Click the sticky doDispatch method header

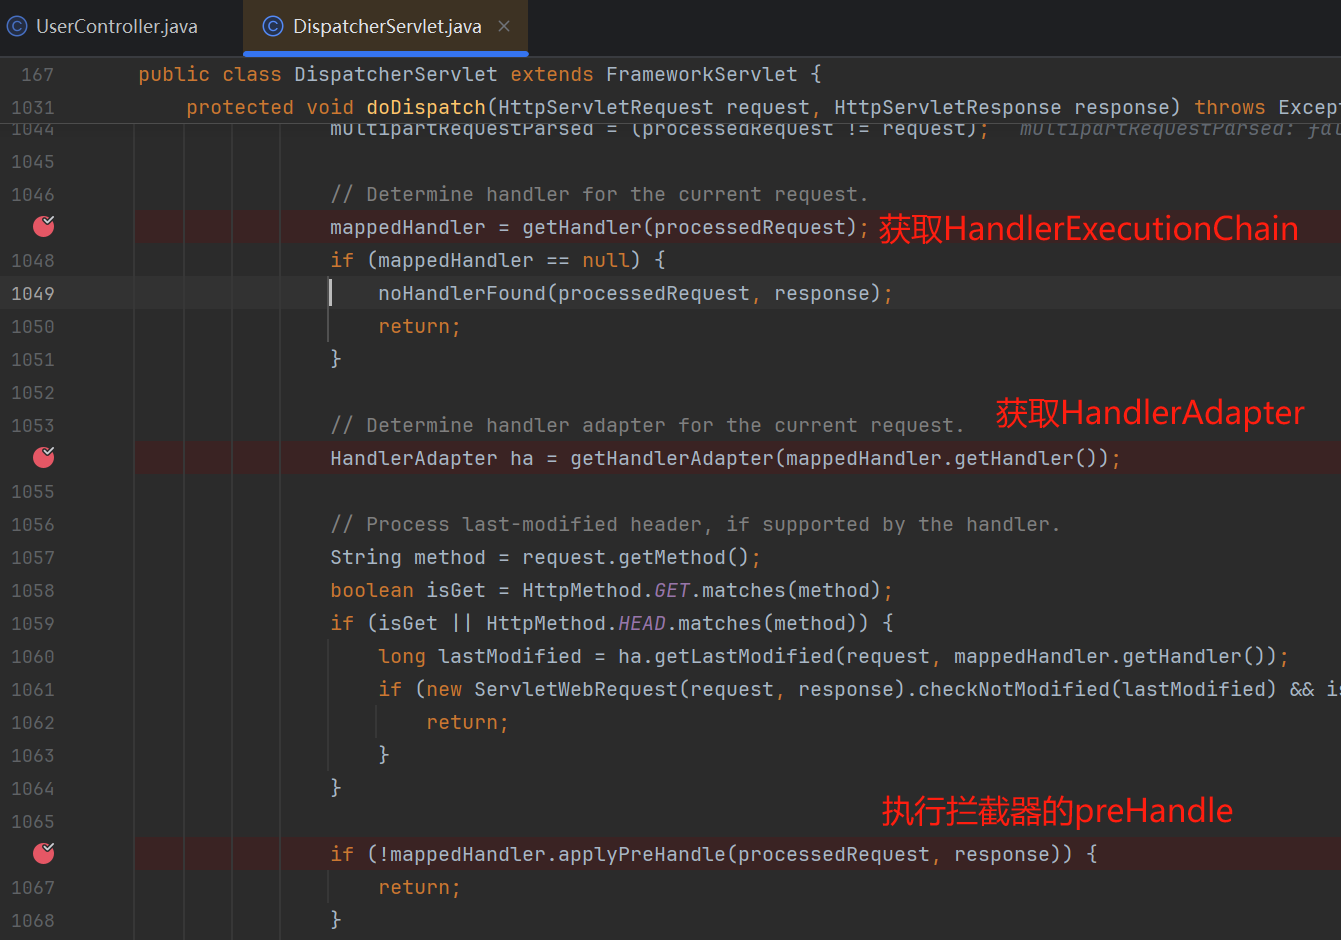coord(425,108)
